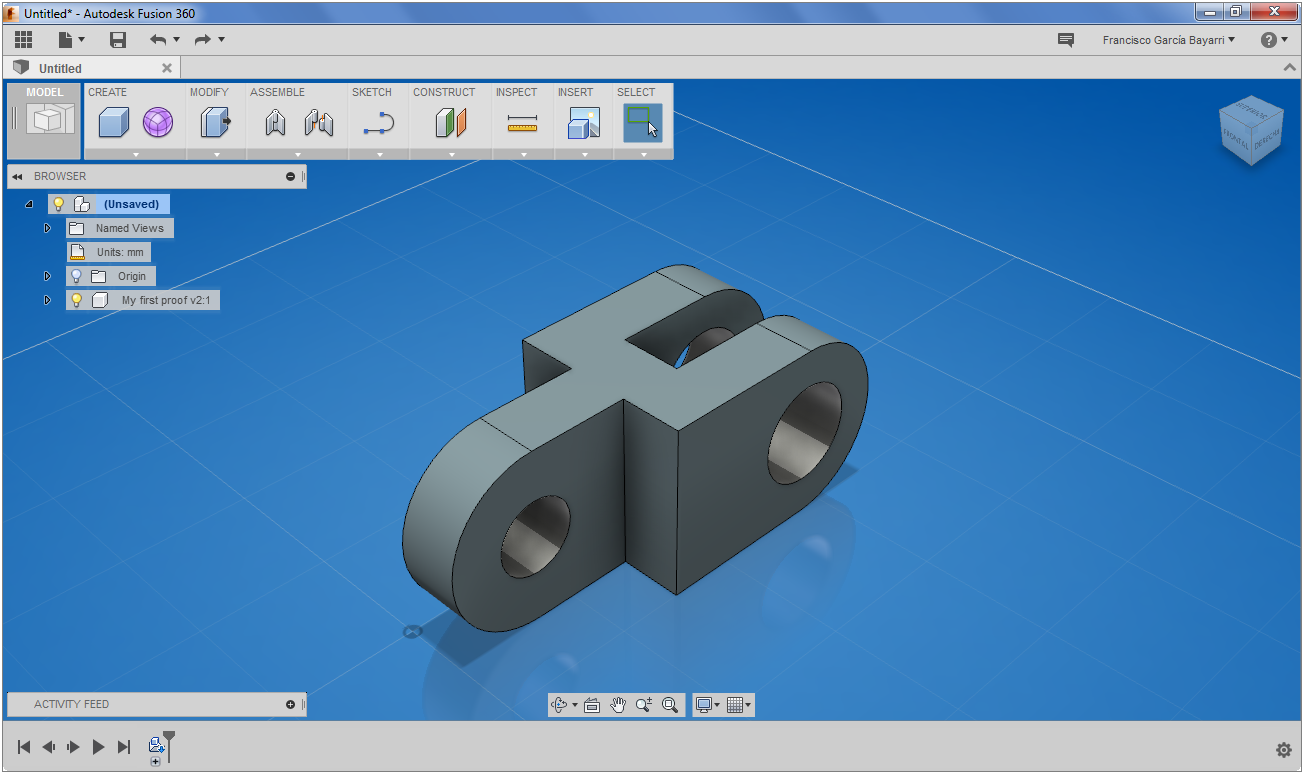Image resolution: width=1304 pixels, height=774 pixels.
Task: Open the CREATE panel dropdown arrow
Action: coord(135,155)
